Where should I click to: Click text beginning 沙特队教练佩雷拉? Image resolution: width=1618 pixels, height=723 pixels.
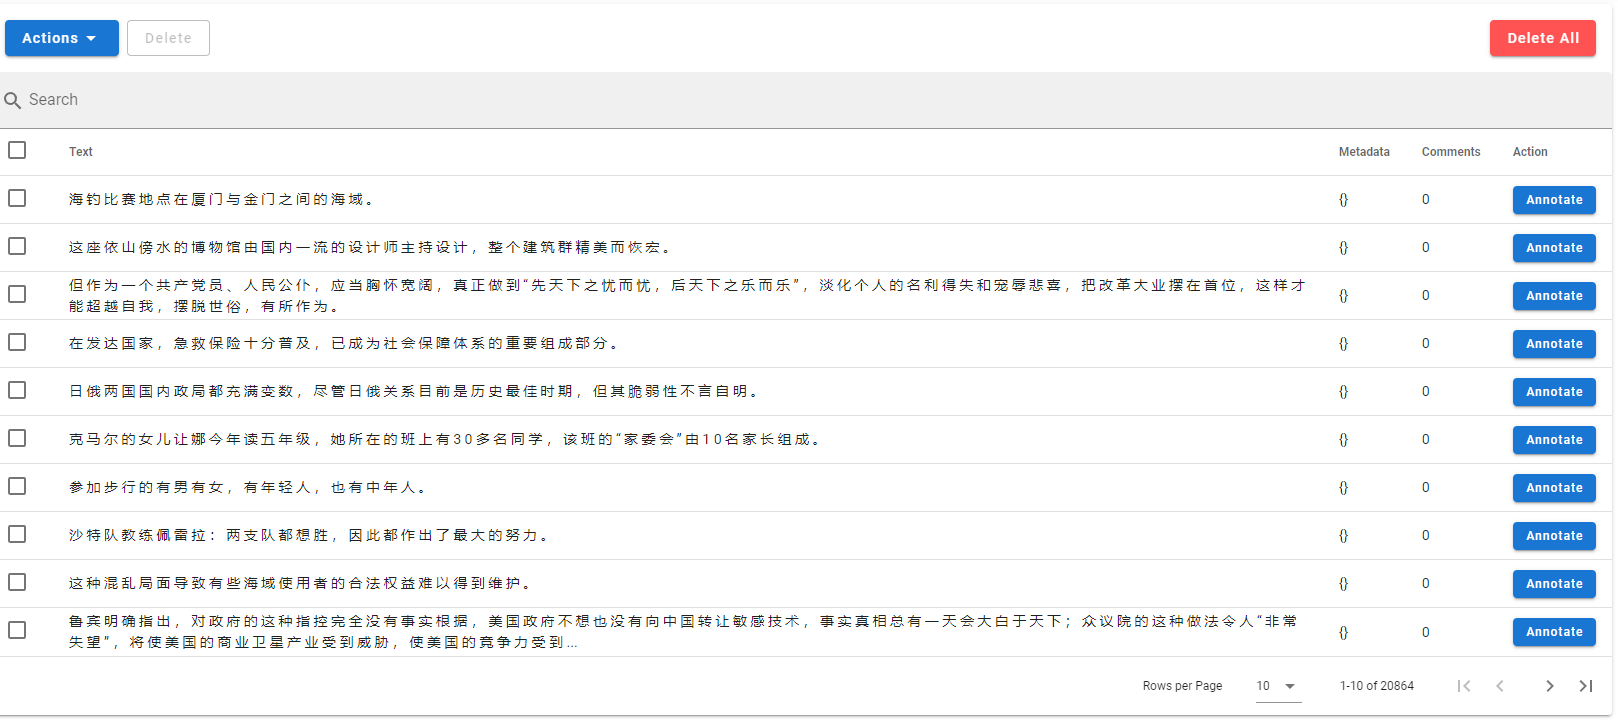(309, 536)
